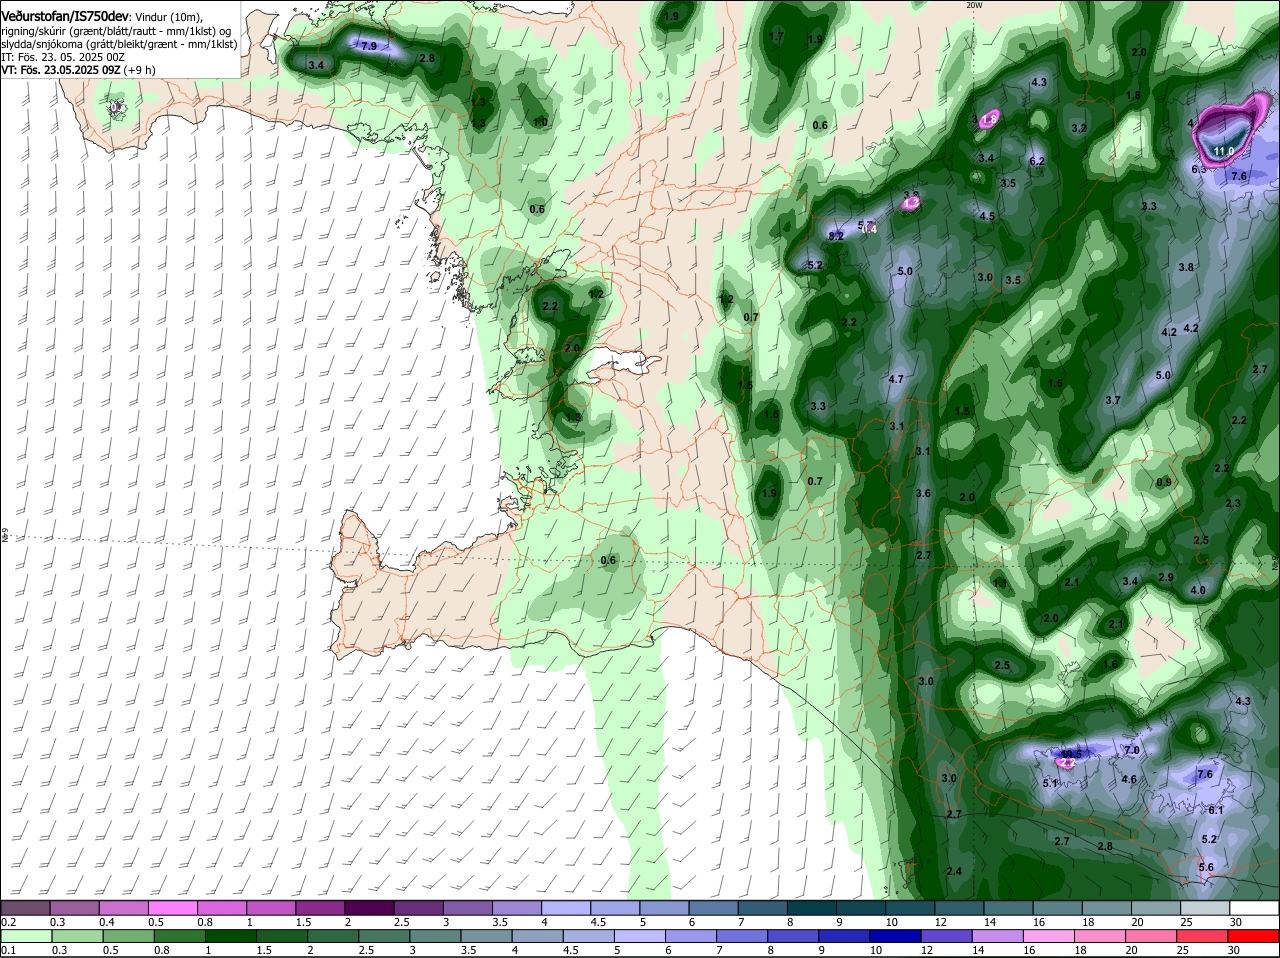
Task: Click the 7.0 precipitation value on the map
Action: 1132,750
